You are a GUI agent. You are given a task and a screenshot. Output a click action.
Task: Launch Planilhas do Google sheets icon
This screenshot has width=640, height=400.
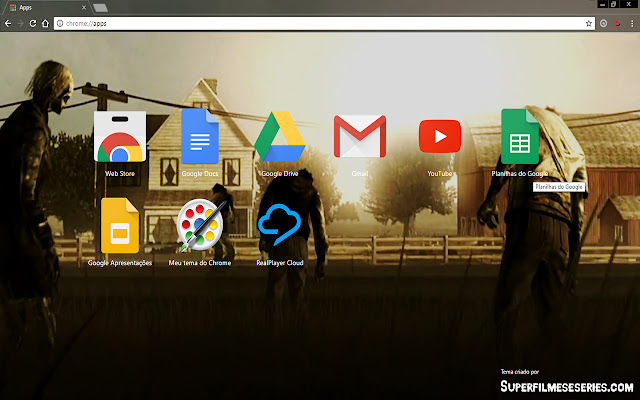[x=520, y=136]
